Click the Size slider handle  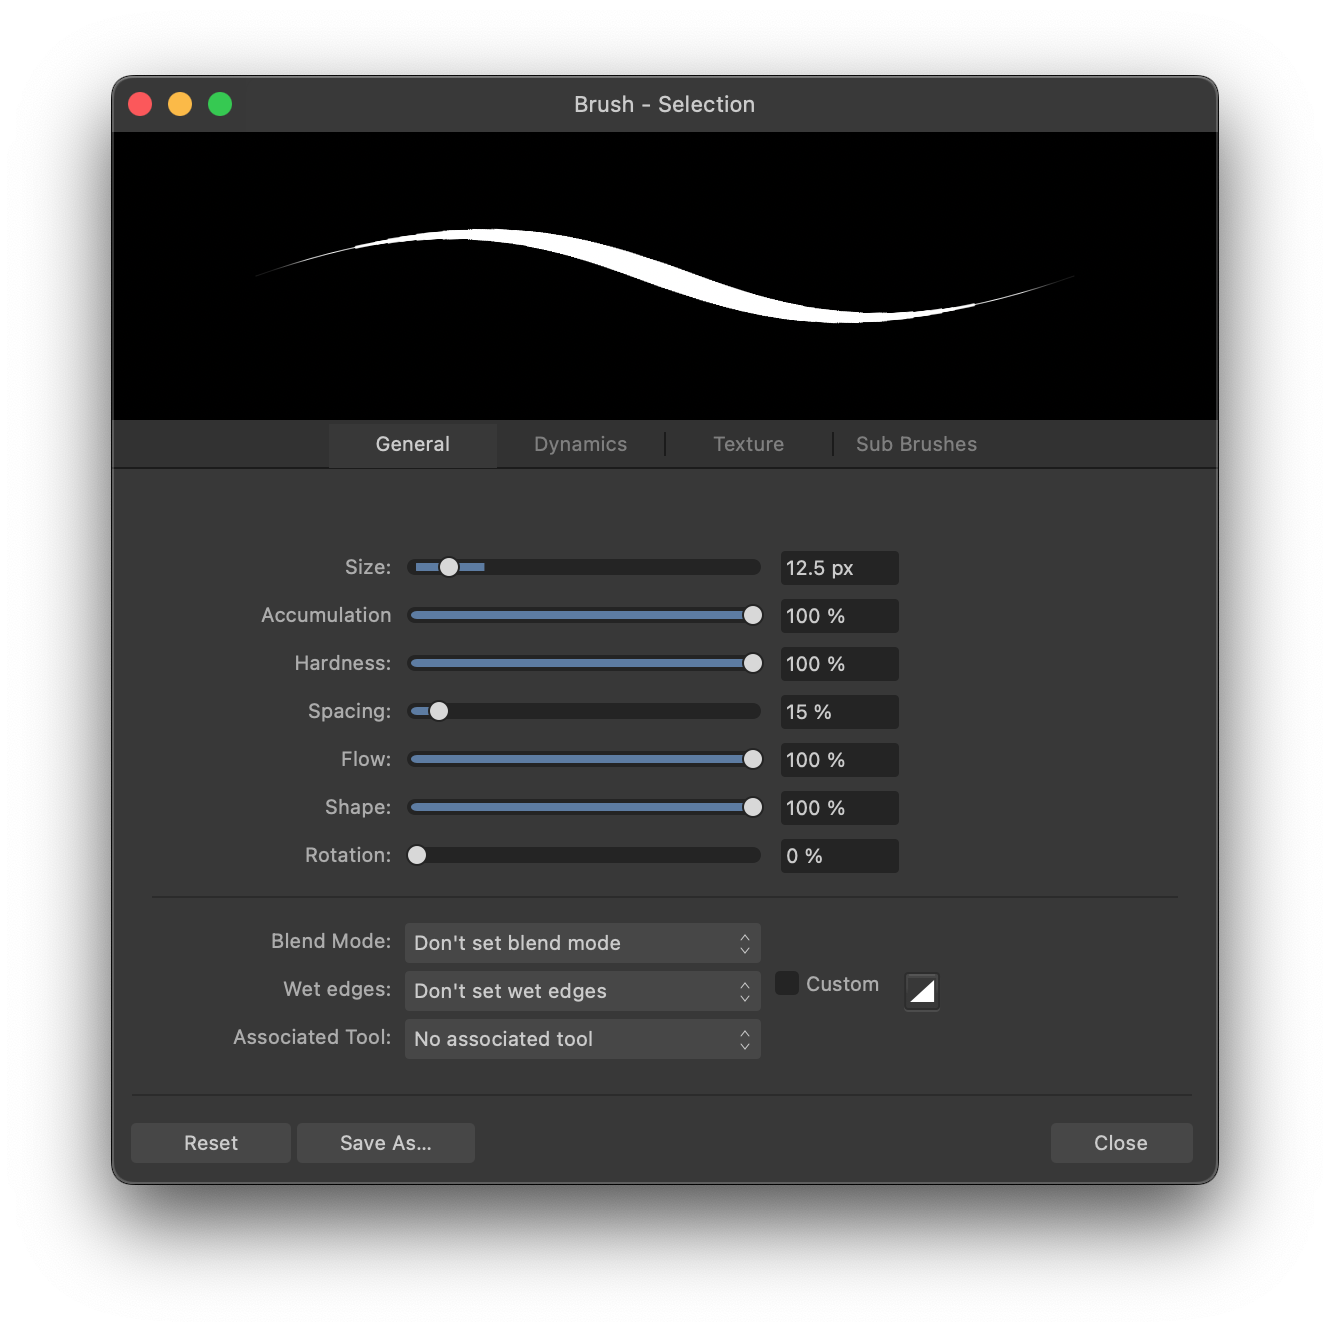click(449, 567)
